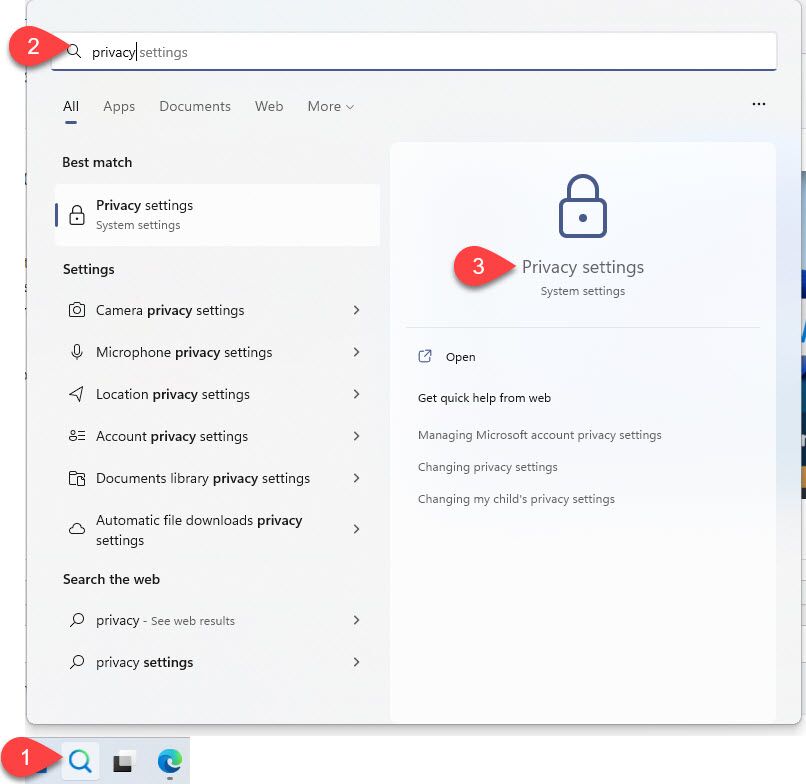Click the Open external-link icon
This screenshot has width=806, height=784.
coord(425,356)
